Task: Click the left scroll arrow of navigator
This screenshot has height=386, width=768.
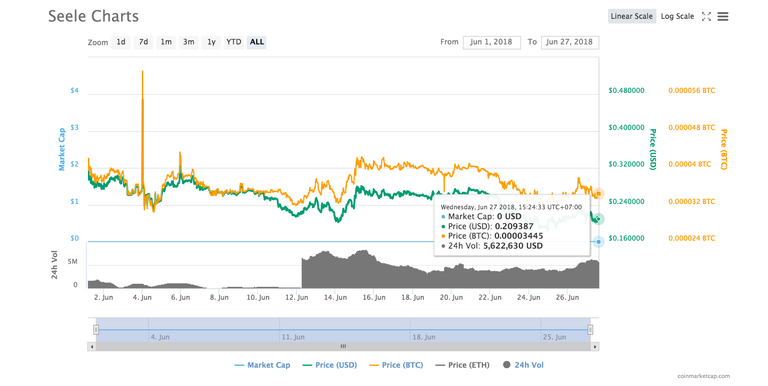Action: [92, 346]
